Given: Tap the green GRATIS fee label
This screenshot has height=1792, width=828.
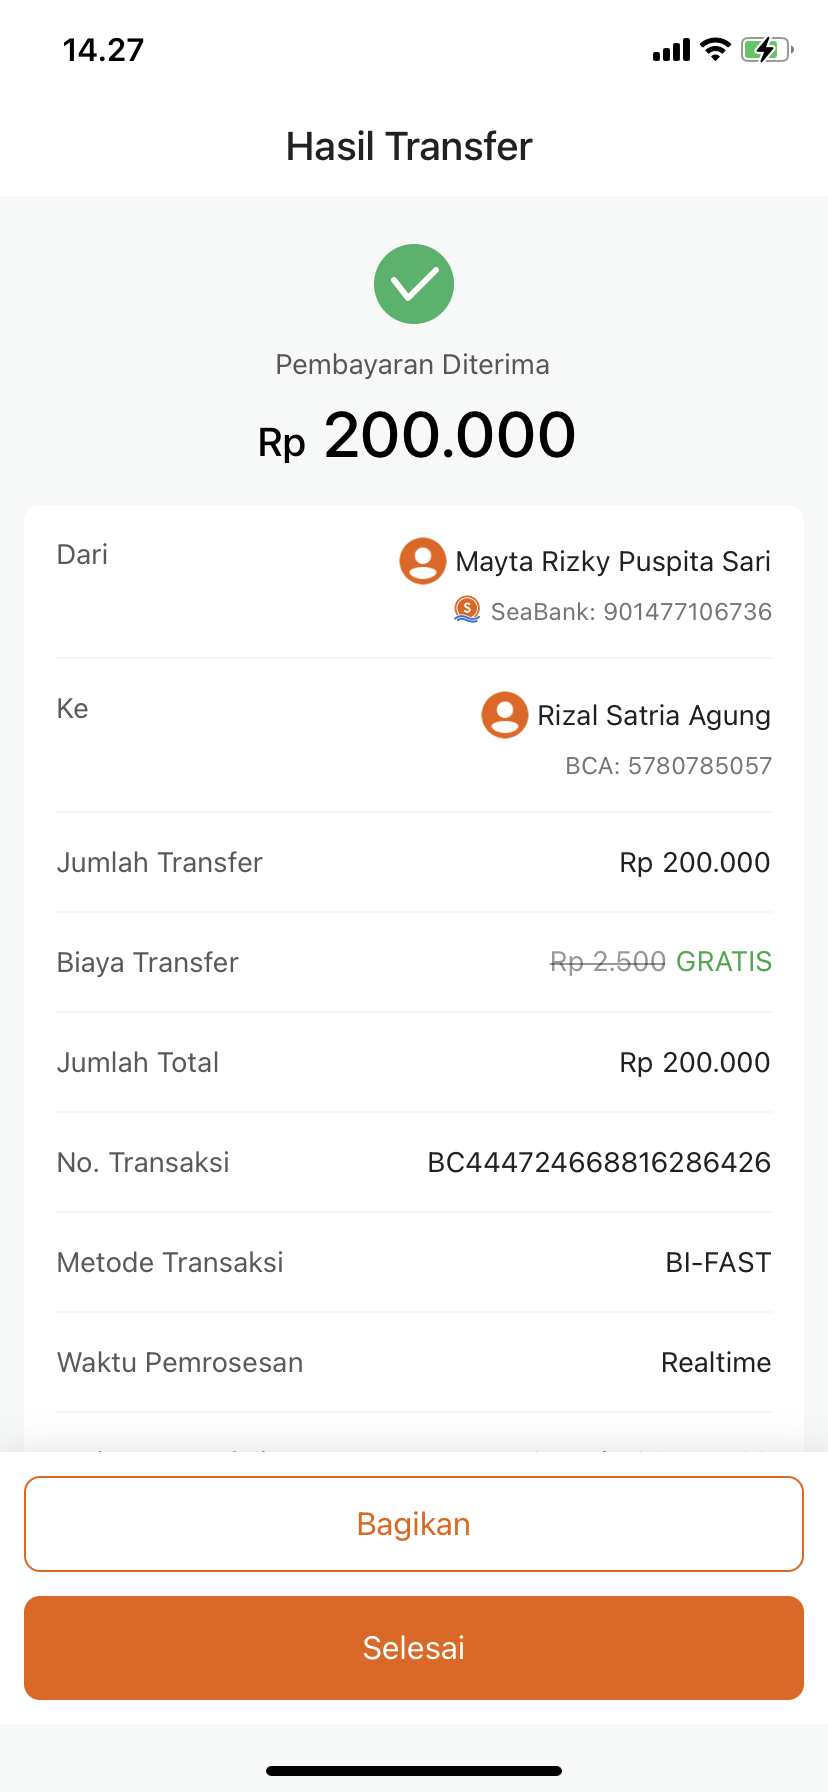Looking at the screenshot, I should 724,962.
